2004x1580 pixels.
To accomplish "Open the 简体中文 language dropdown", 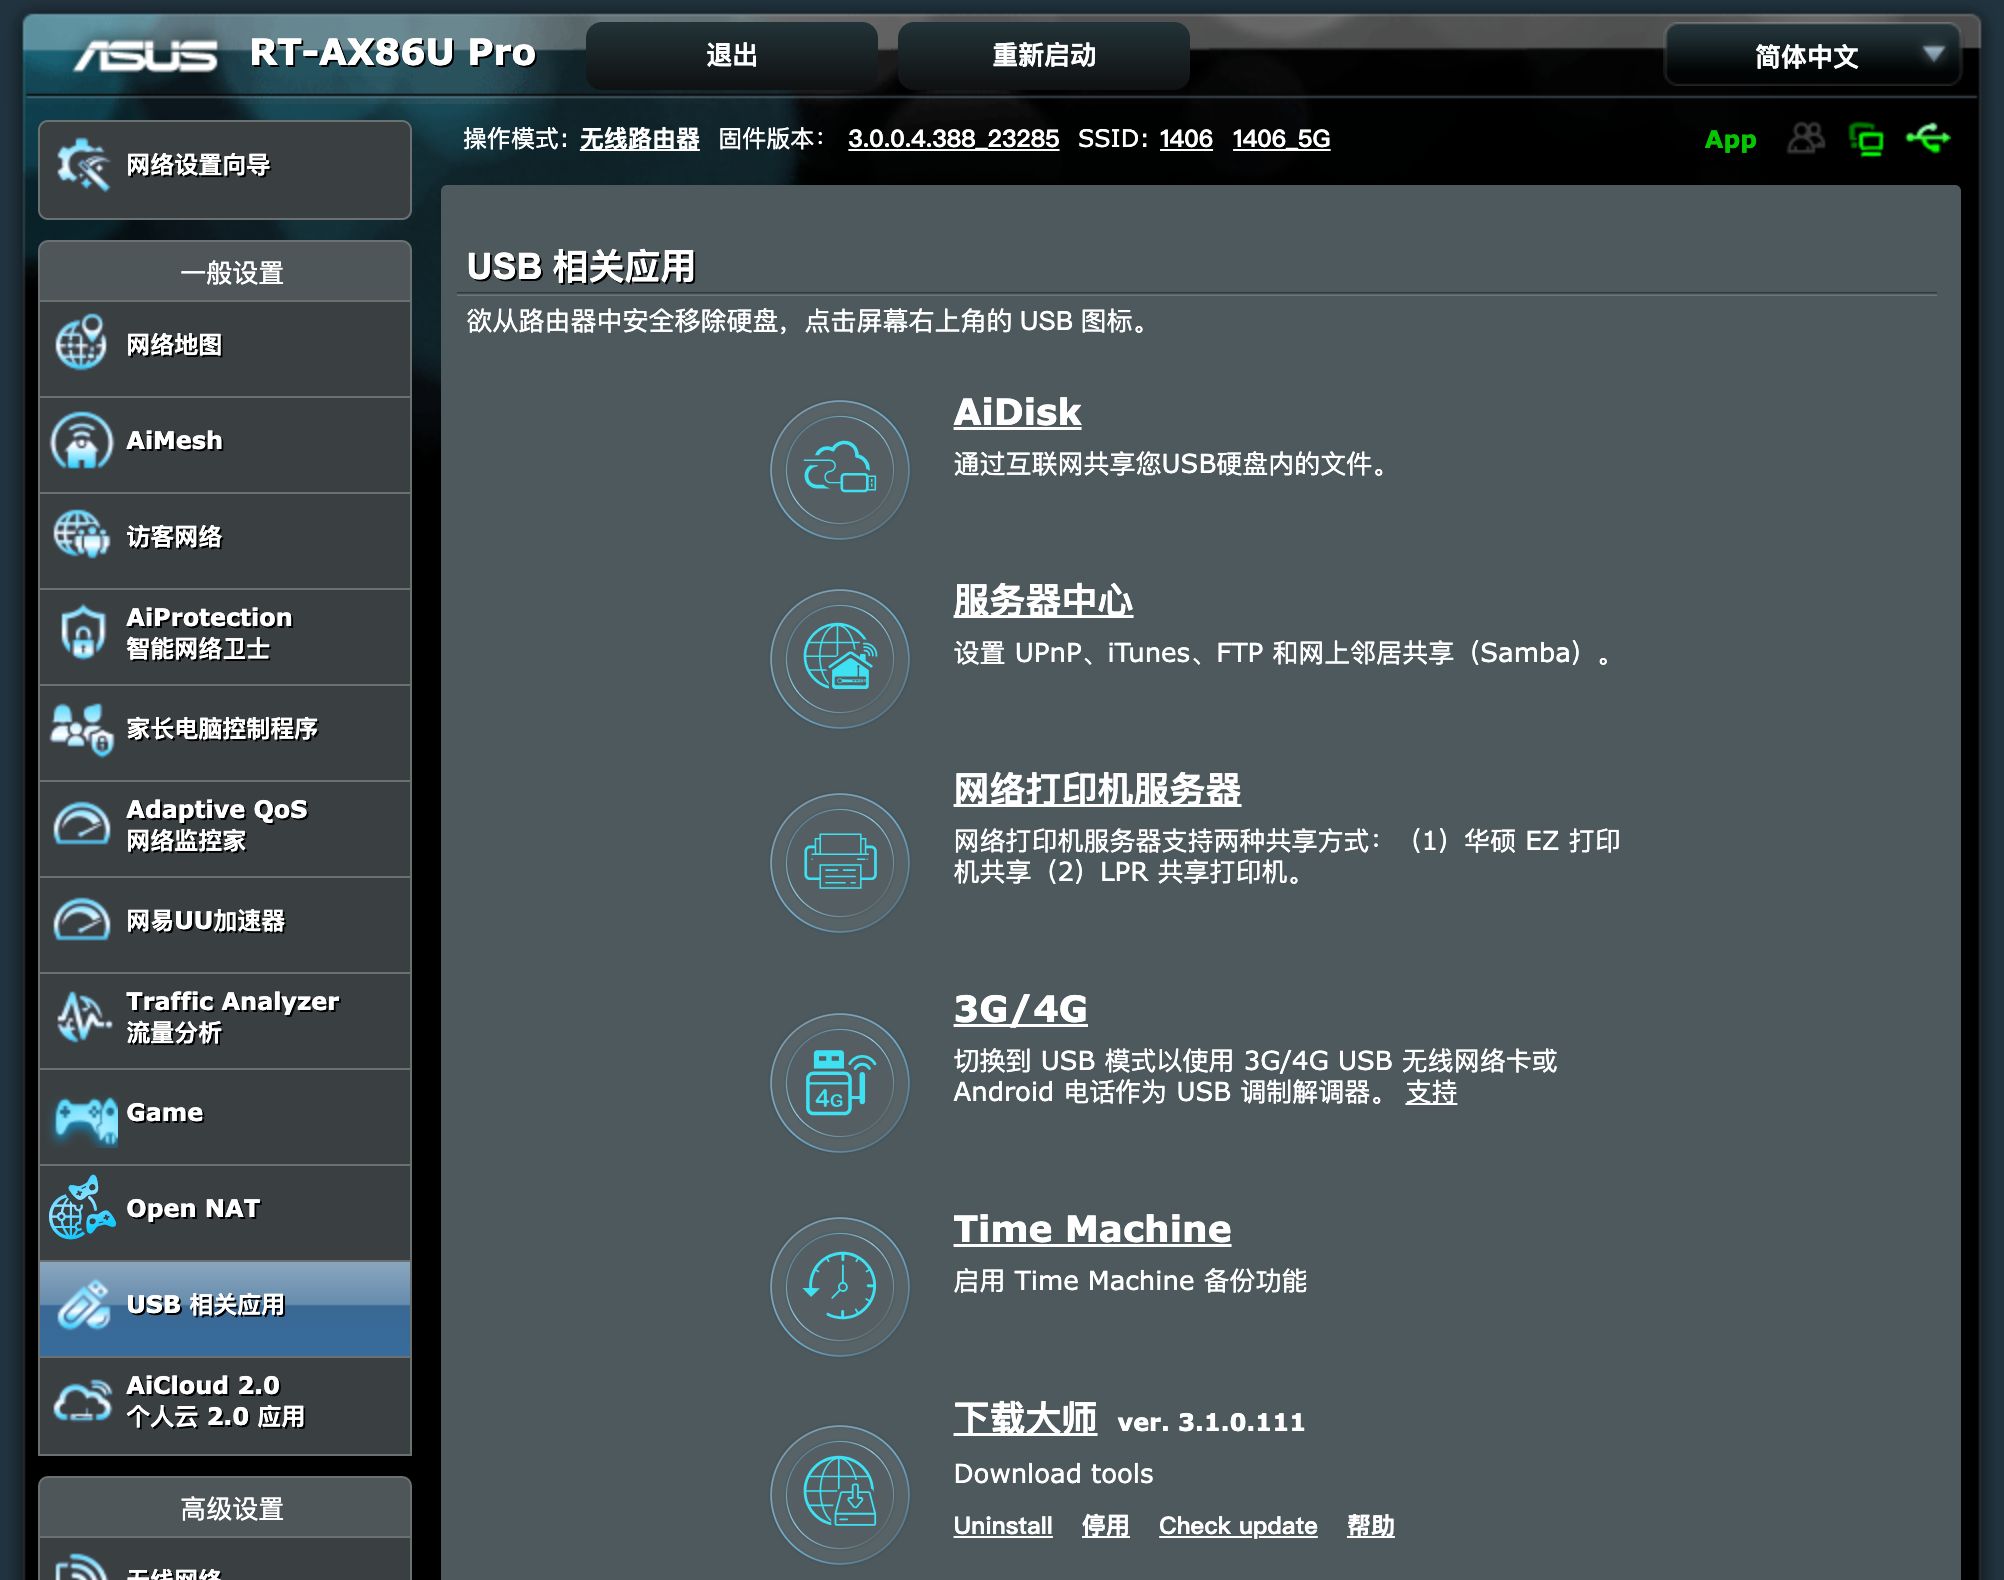I will point(1812,55).
